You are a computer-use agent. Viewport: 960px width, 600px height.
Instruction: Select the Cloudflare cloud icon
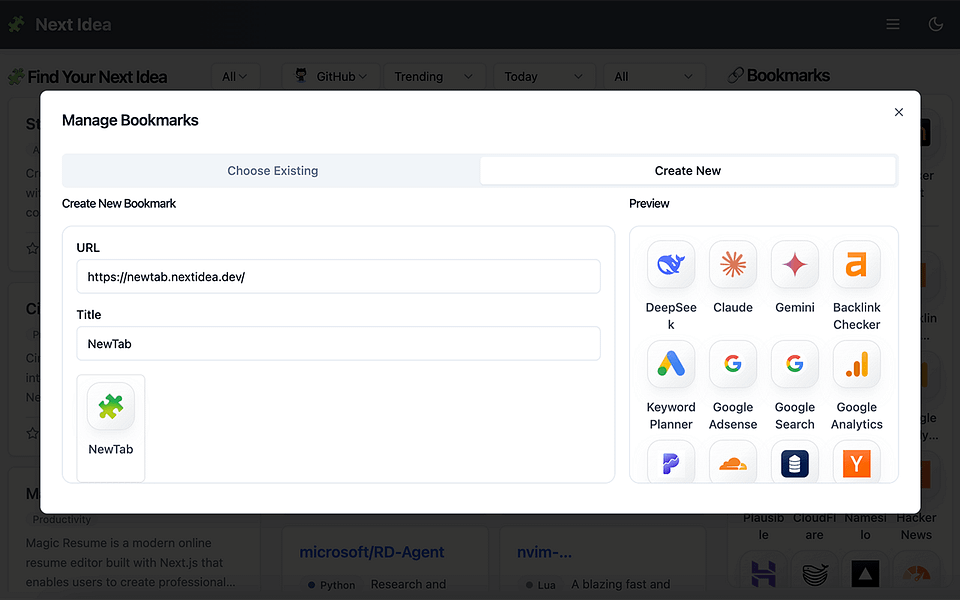tap(733, 462)
